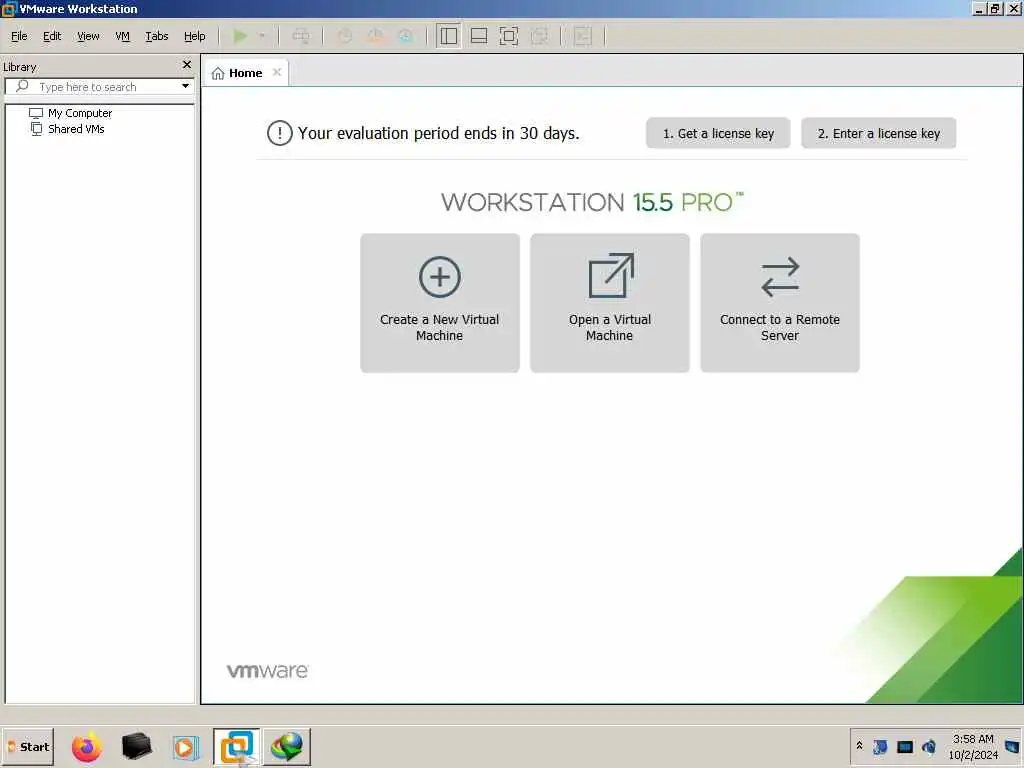Close the Home tab
1024x768 pixels.
click(x=277, y=72)
